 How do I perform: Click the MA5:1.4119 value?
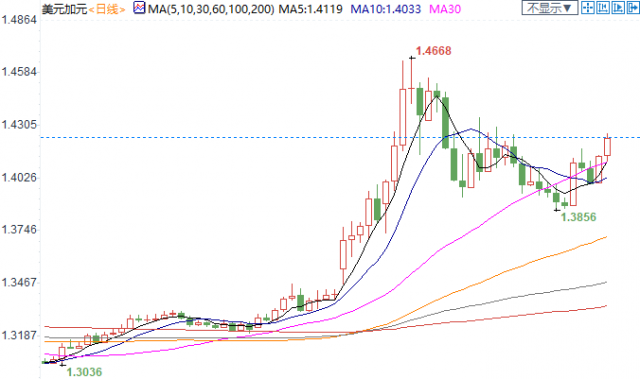point(311,9)
